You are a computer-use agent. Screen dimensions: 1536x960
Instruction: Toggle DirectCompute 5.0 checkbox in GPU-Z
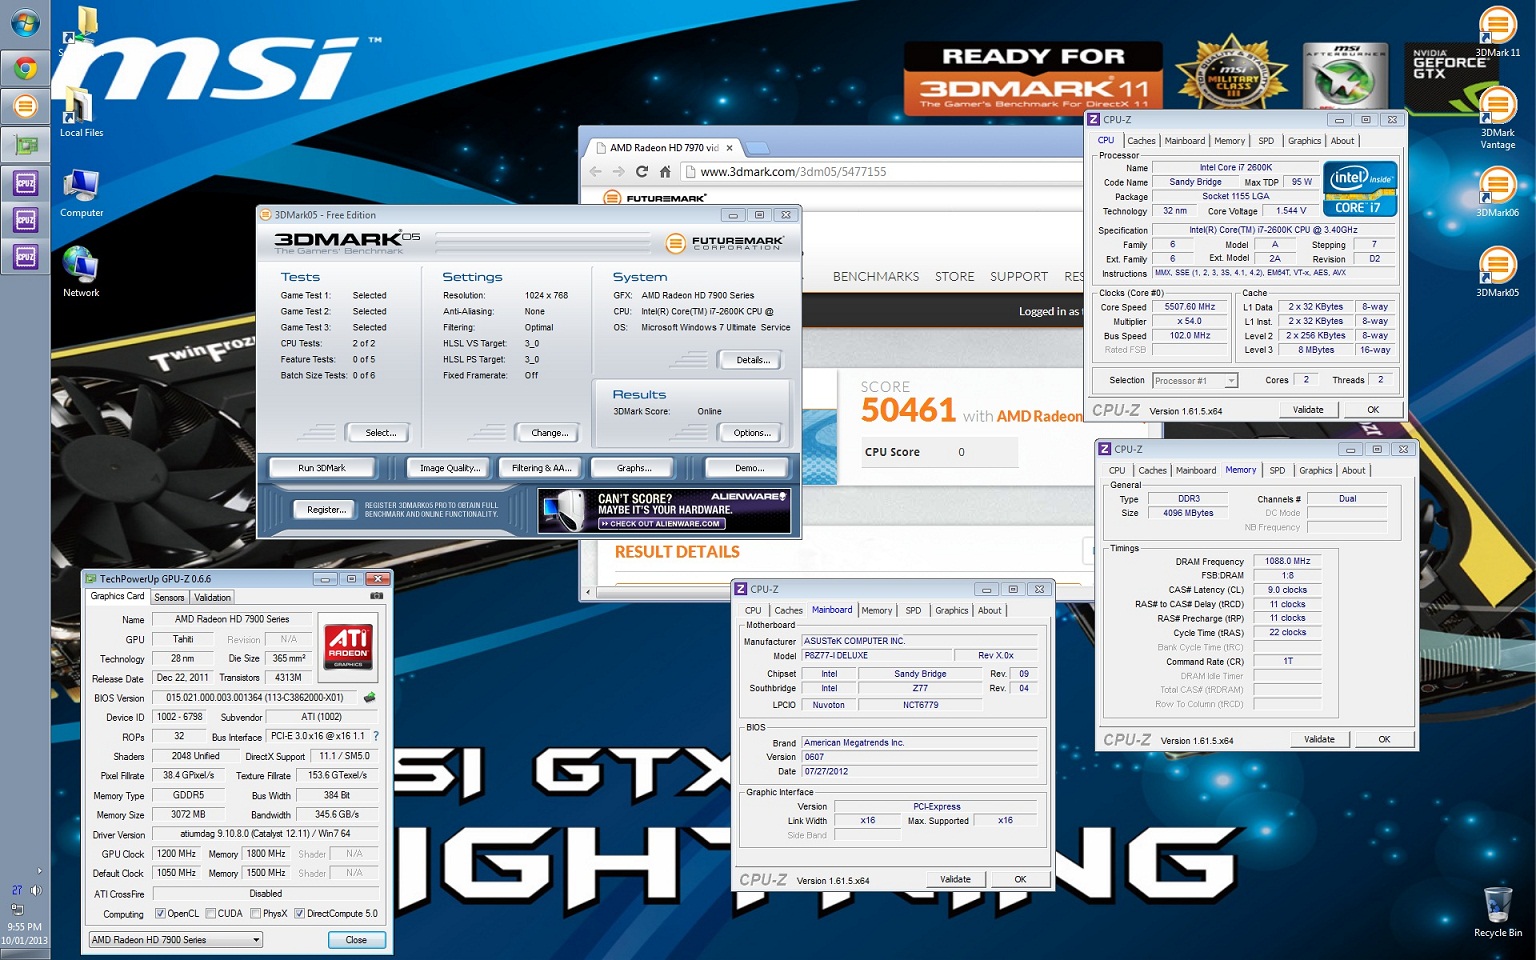299,913
